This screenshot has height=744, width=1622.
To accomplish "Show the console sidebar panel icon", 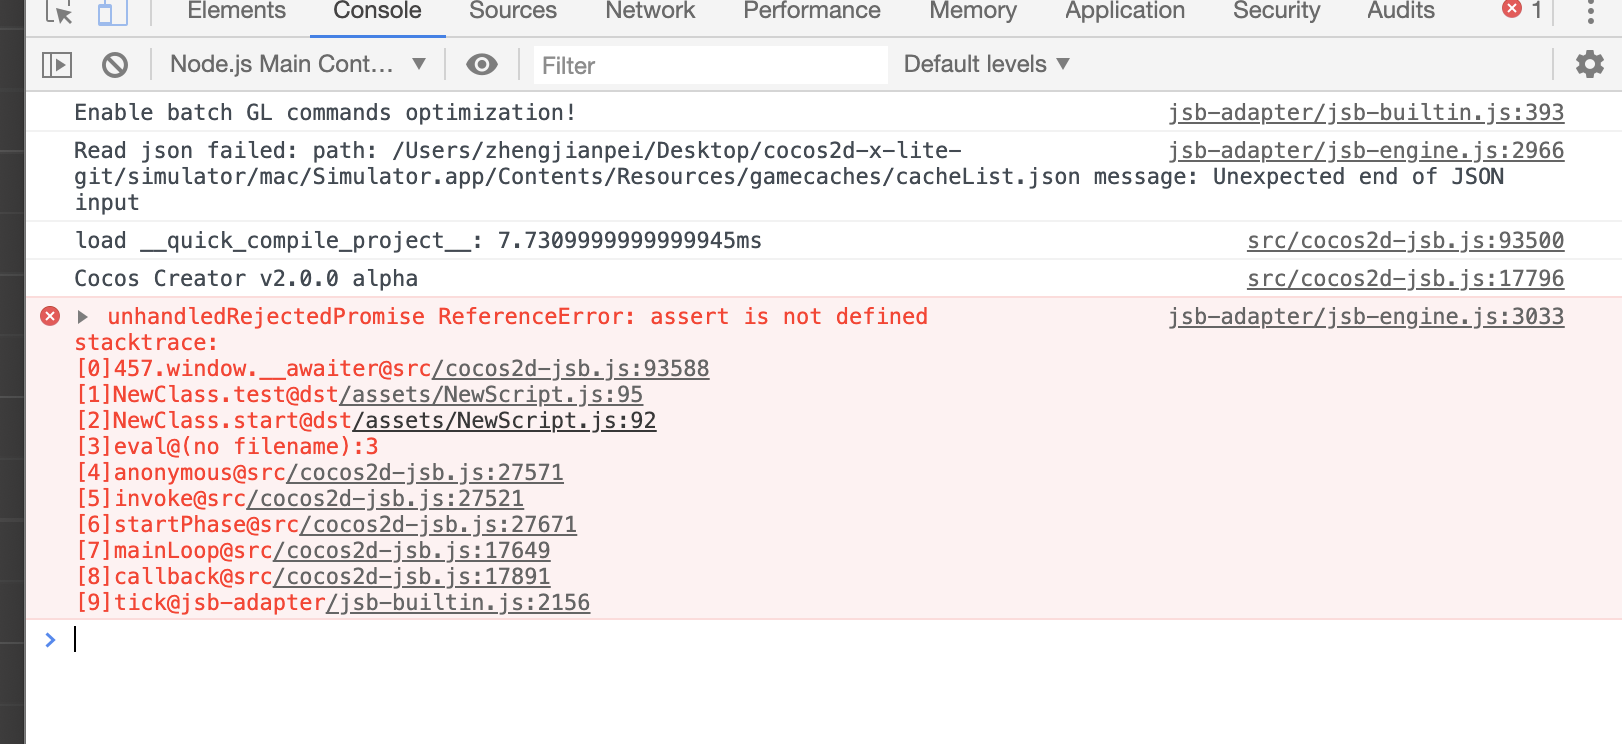I will click(x=57, y=65).
